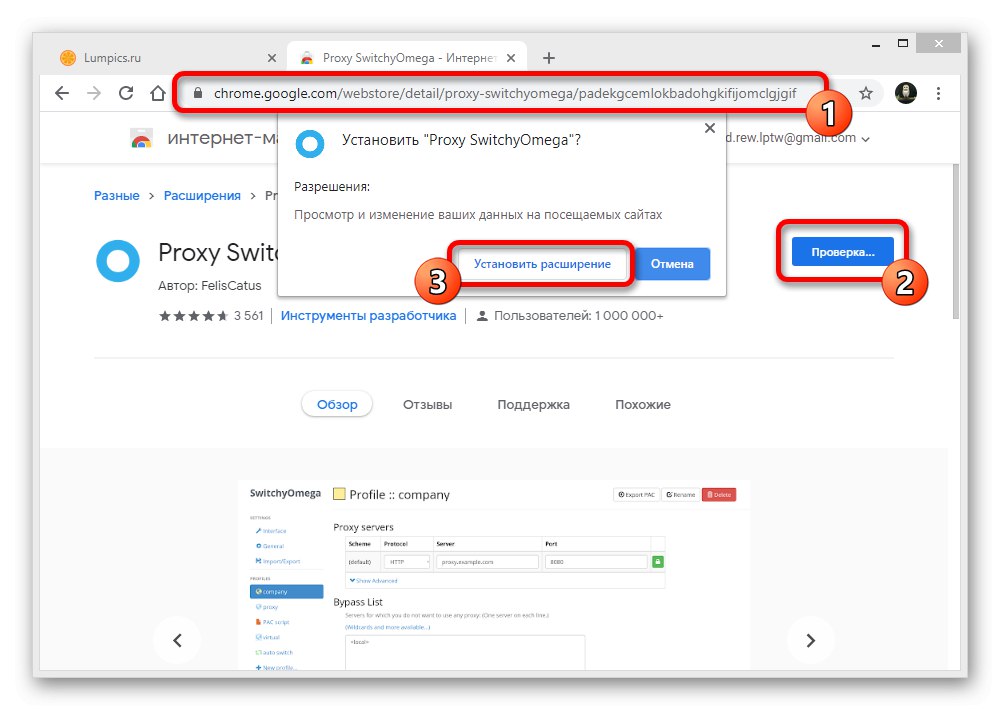Click the extension preview screenshot

coord(494,575)
